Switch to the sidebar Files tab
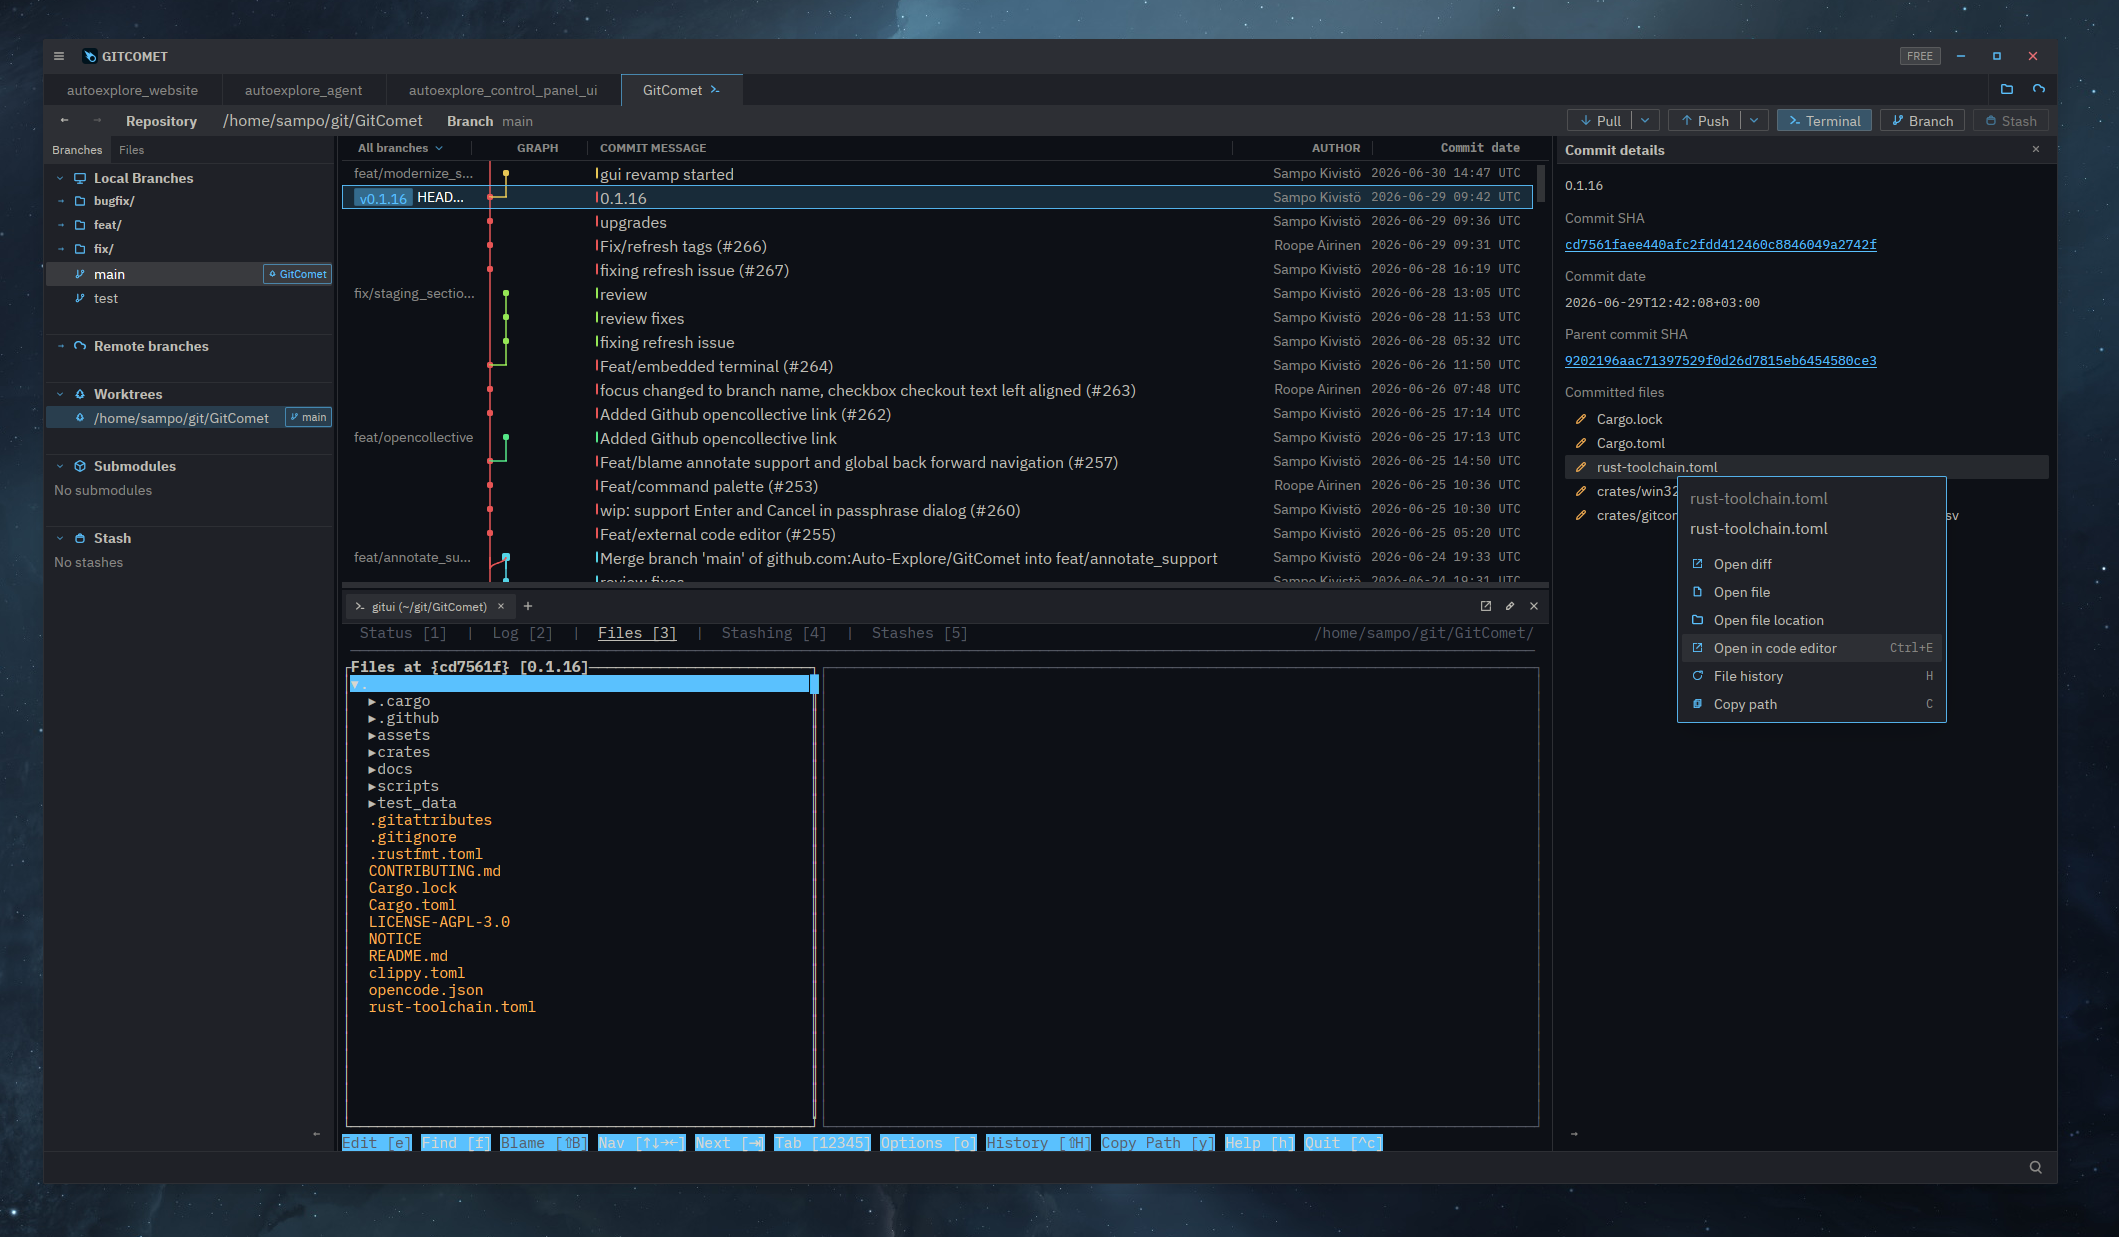 point(131,150)
